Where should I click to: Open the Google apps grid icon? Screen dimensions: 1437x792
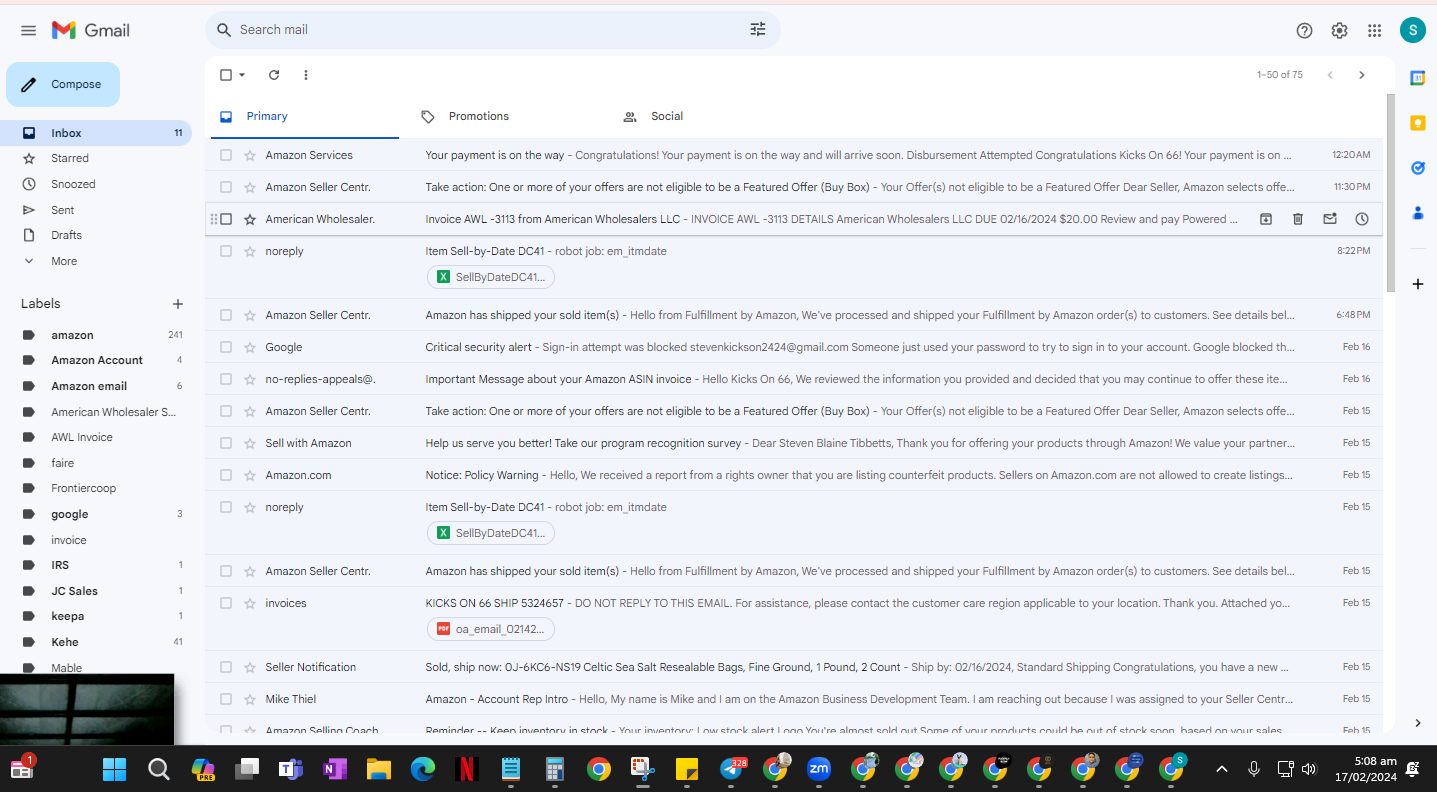[x=1375, y=31]
